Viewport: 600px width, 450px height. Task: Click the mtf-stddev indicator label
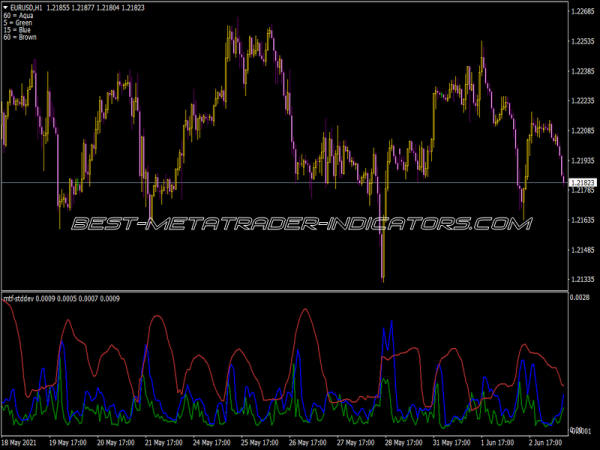point(19,299)
